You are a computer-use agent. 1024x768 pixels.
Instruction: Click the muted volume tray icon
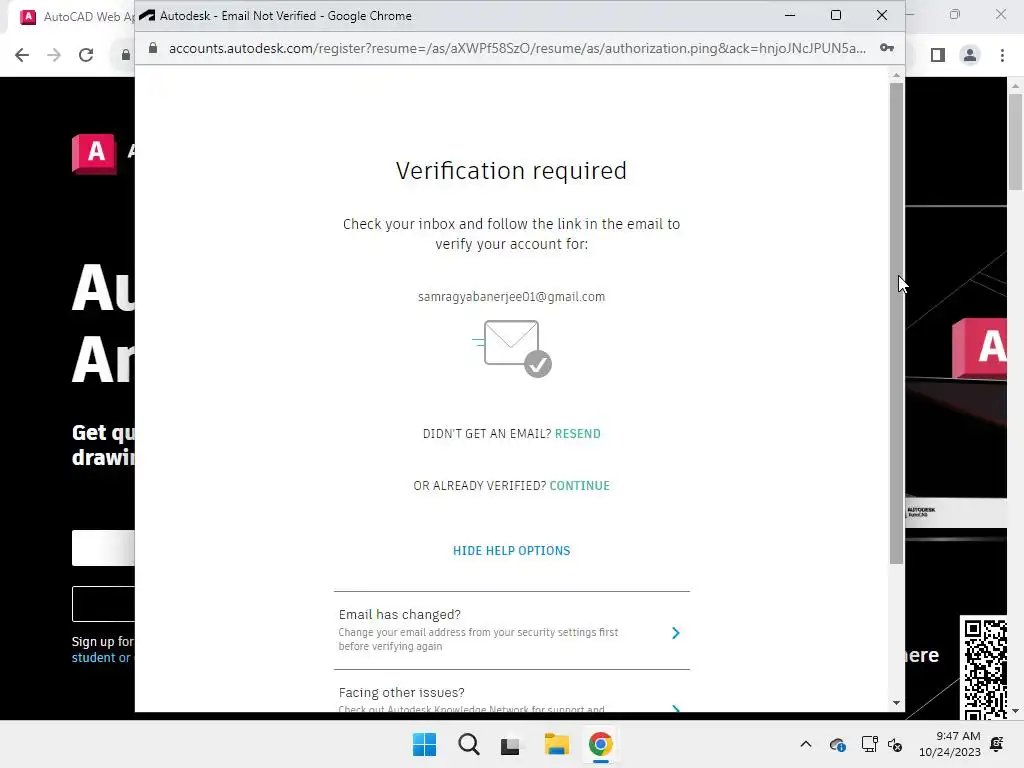tap(895, 744)
